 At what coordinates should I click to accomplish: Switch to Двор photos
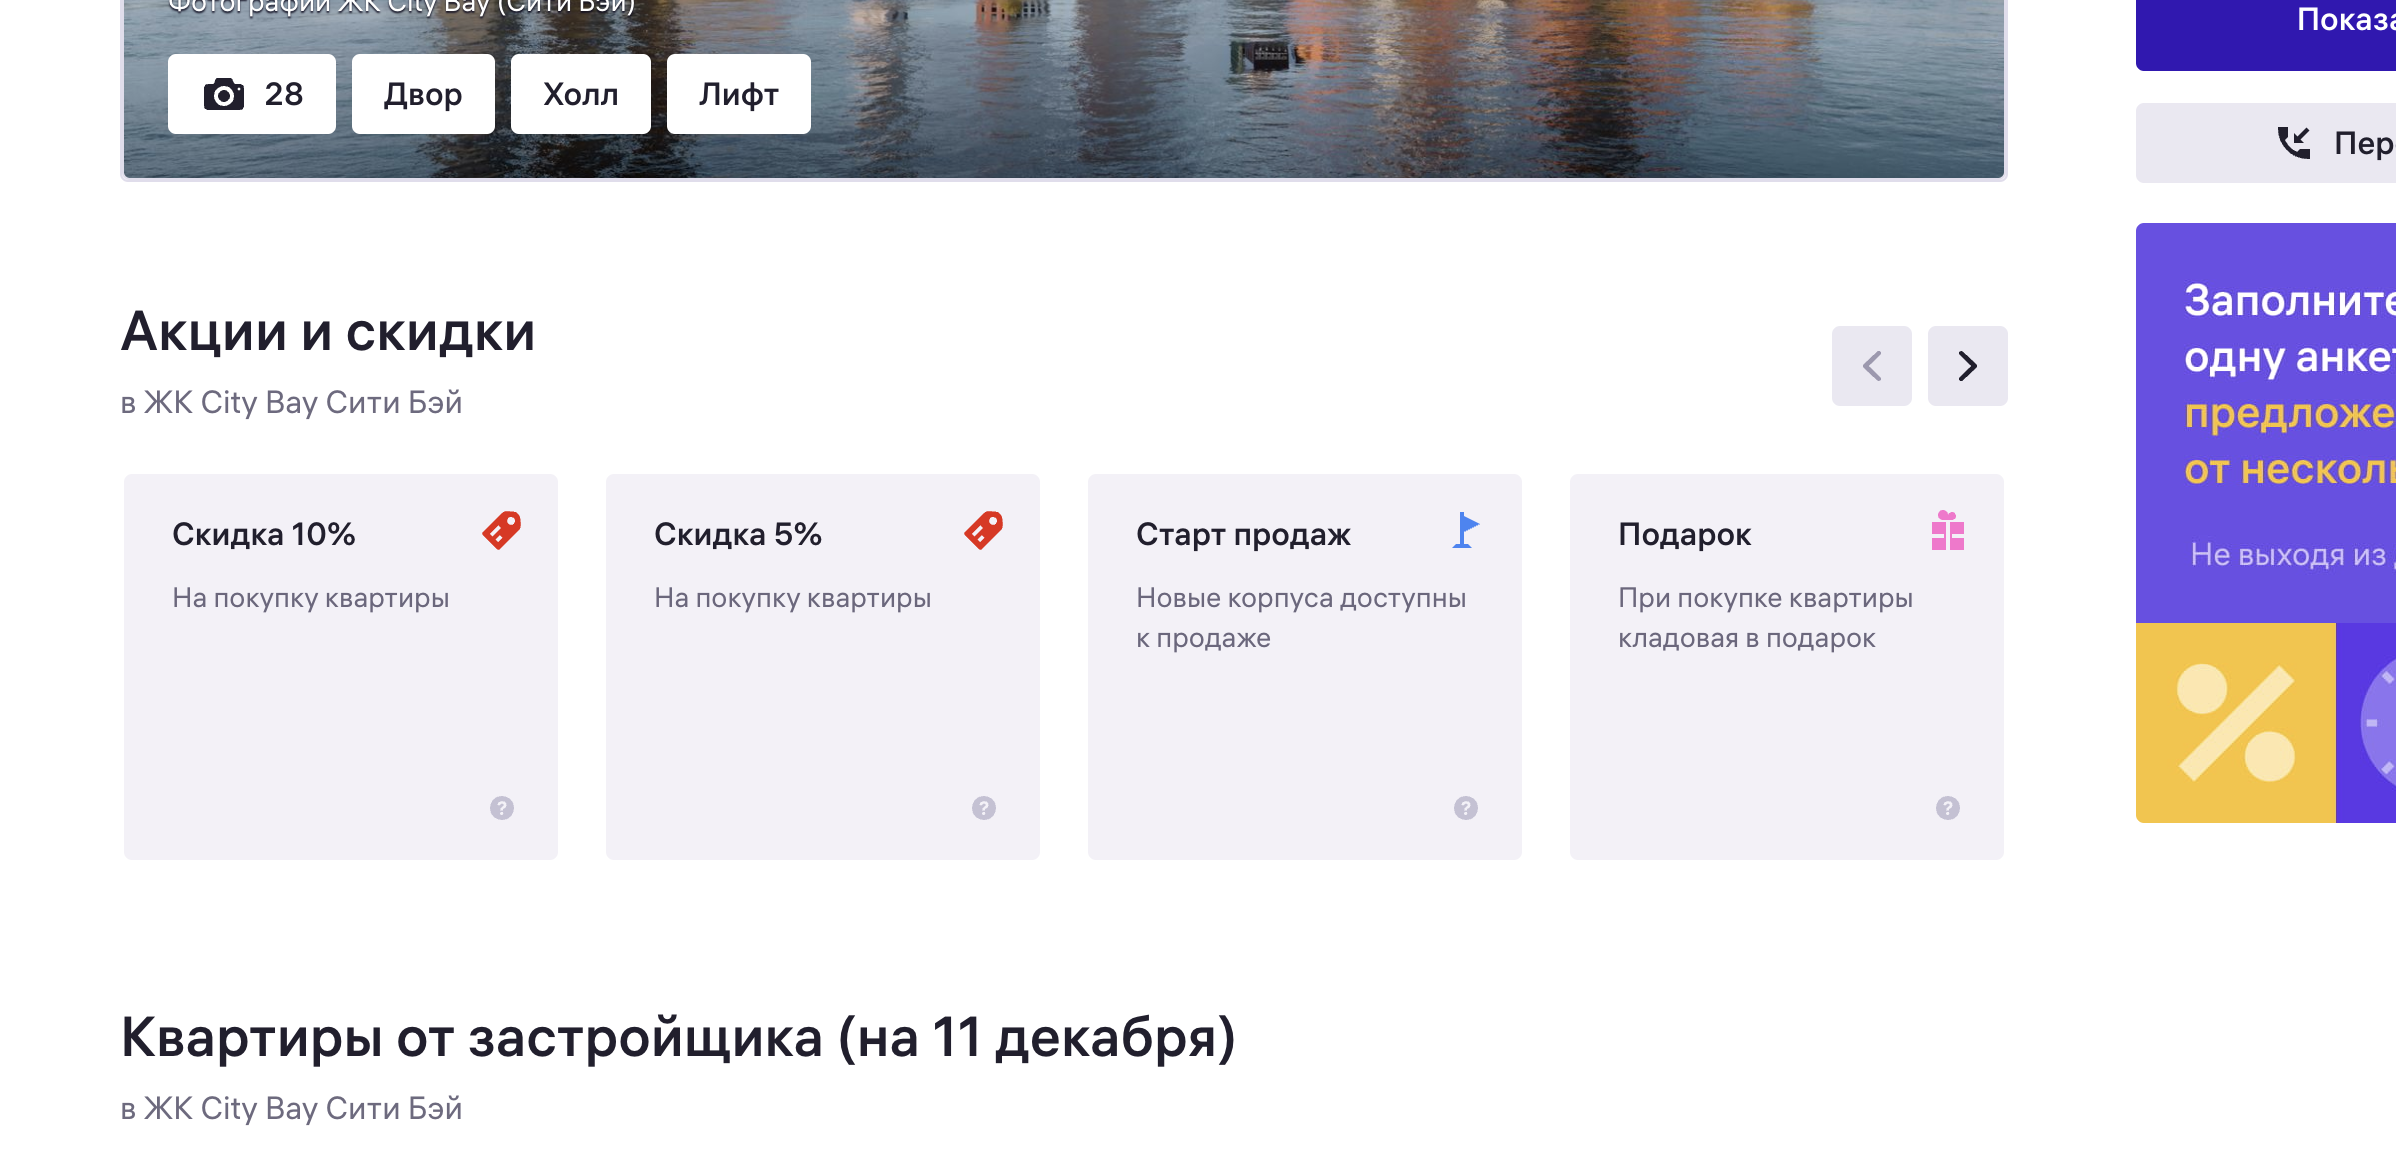423,94
